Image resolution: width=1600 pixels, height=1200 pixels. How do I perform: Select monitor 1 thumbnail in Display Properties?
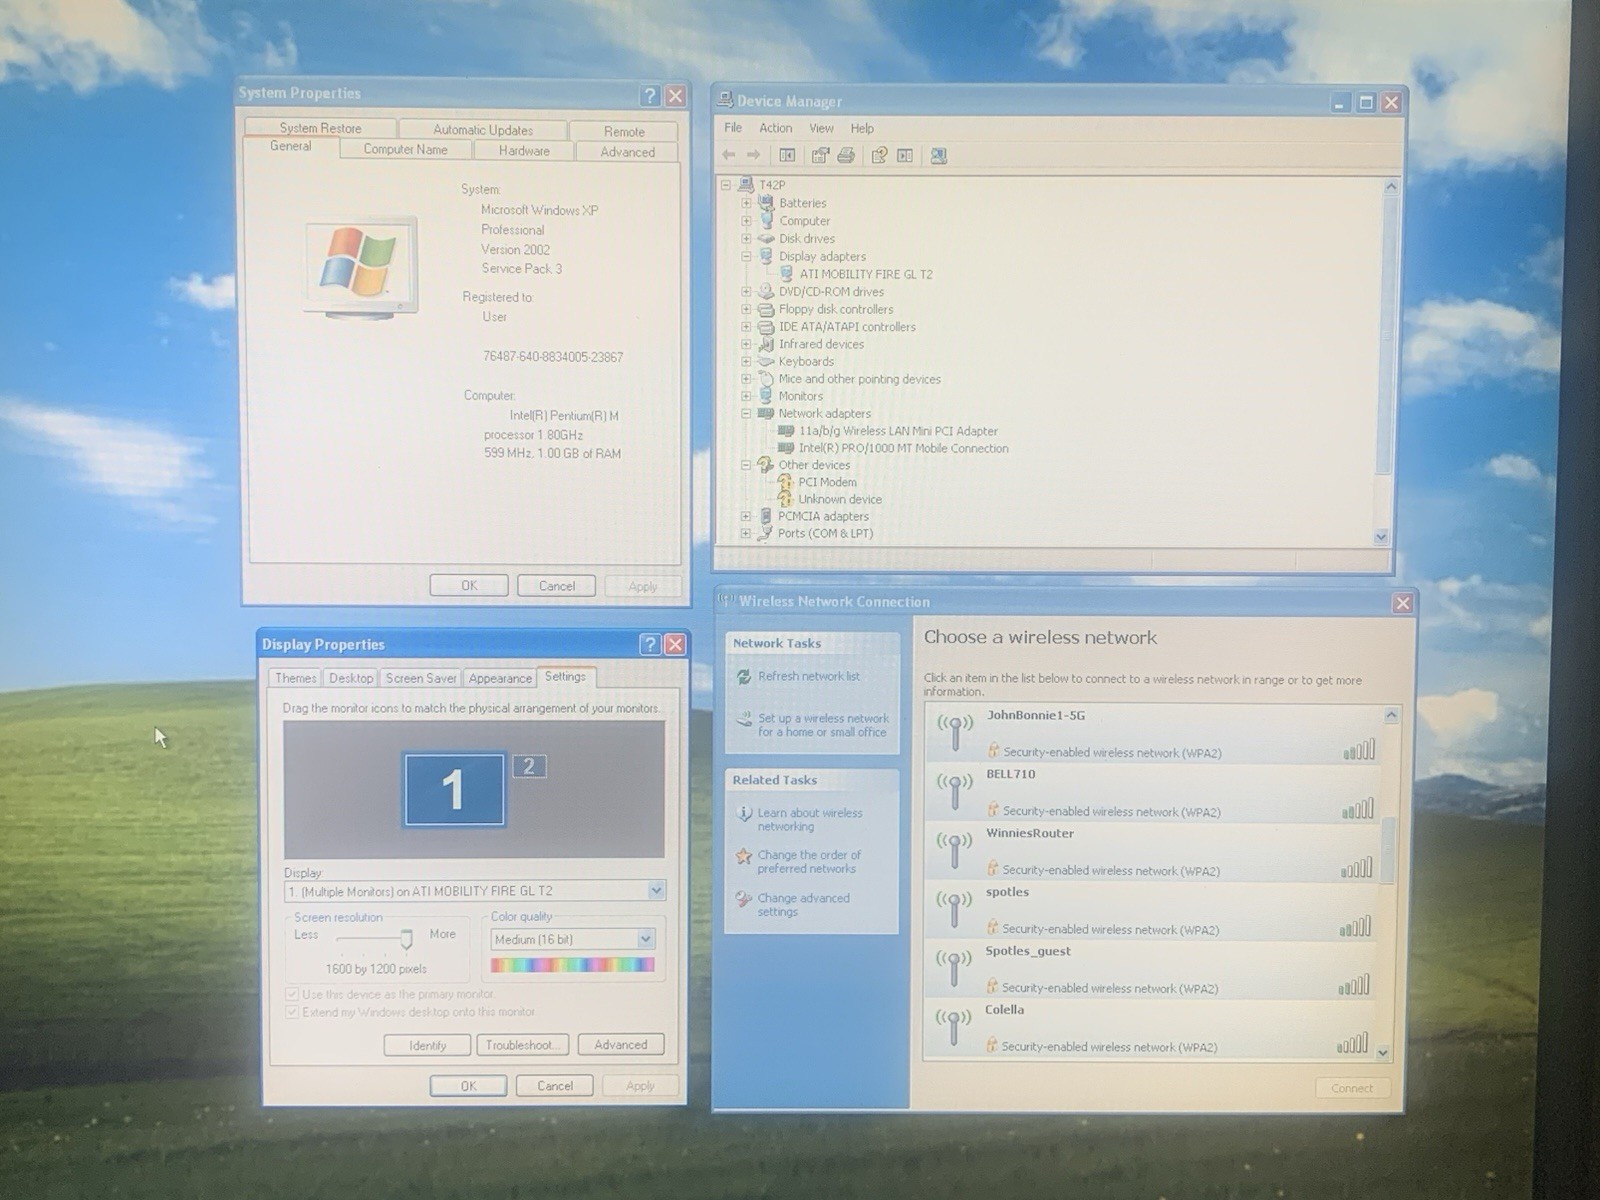point(454,790)
